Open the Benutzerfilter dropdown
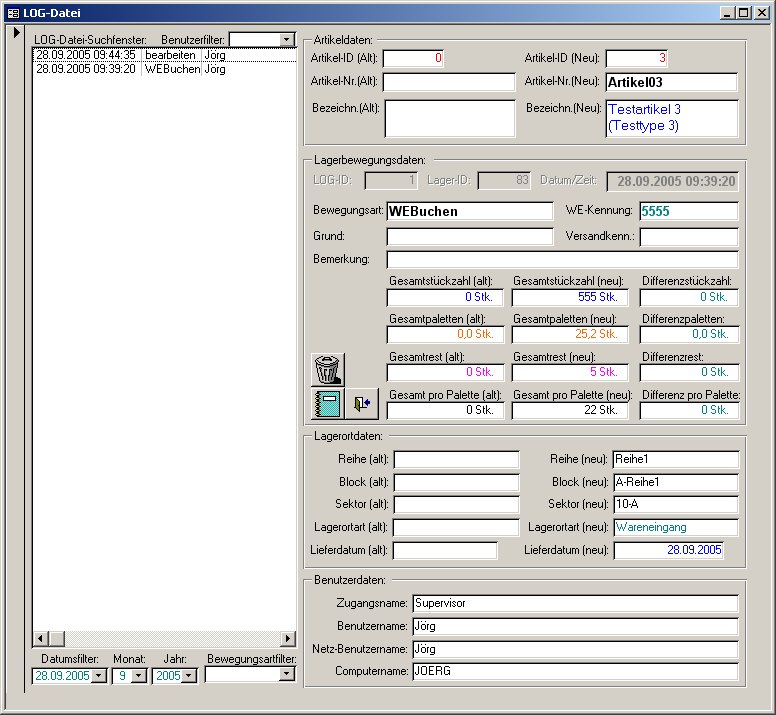The height and width of the screenshot is (715, 776). click(x=287, y=39)
